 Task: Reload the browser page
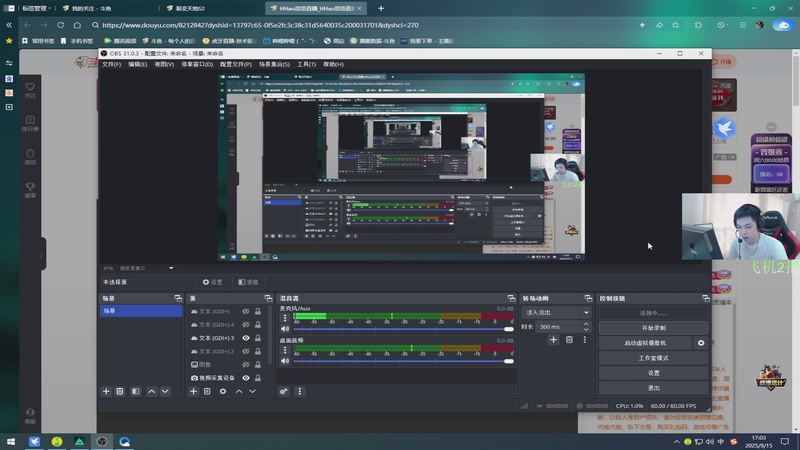(61, 25)
